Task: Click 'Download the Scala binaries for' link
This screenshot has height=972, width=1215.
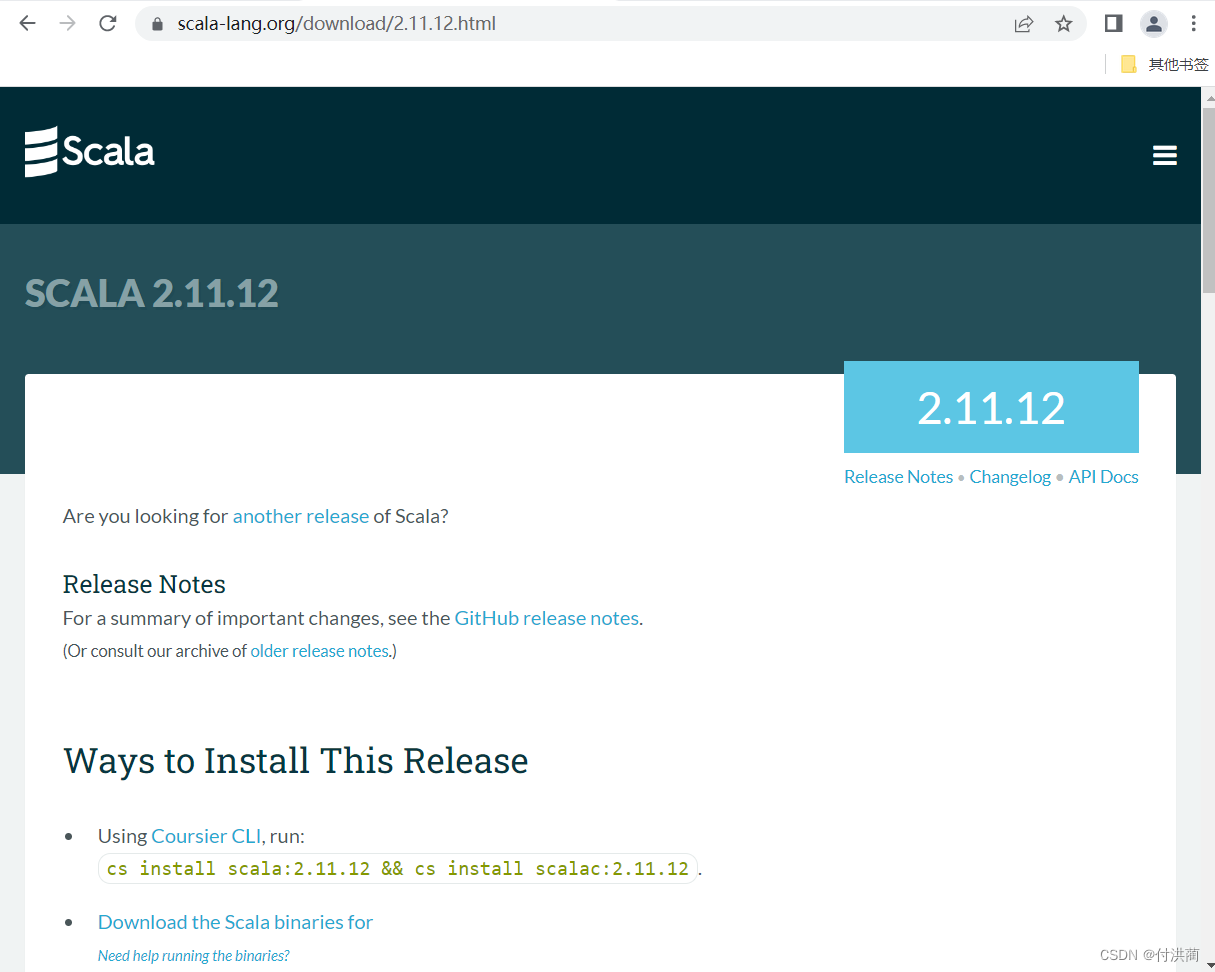Action: pos(235,922)
